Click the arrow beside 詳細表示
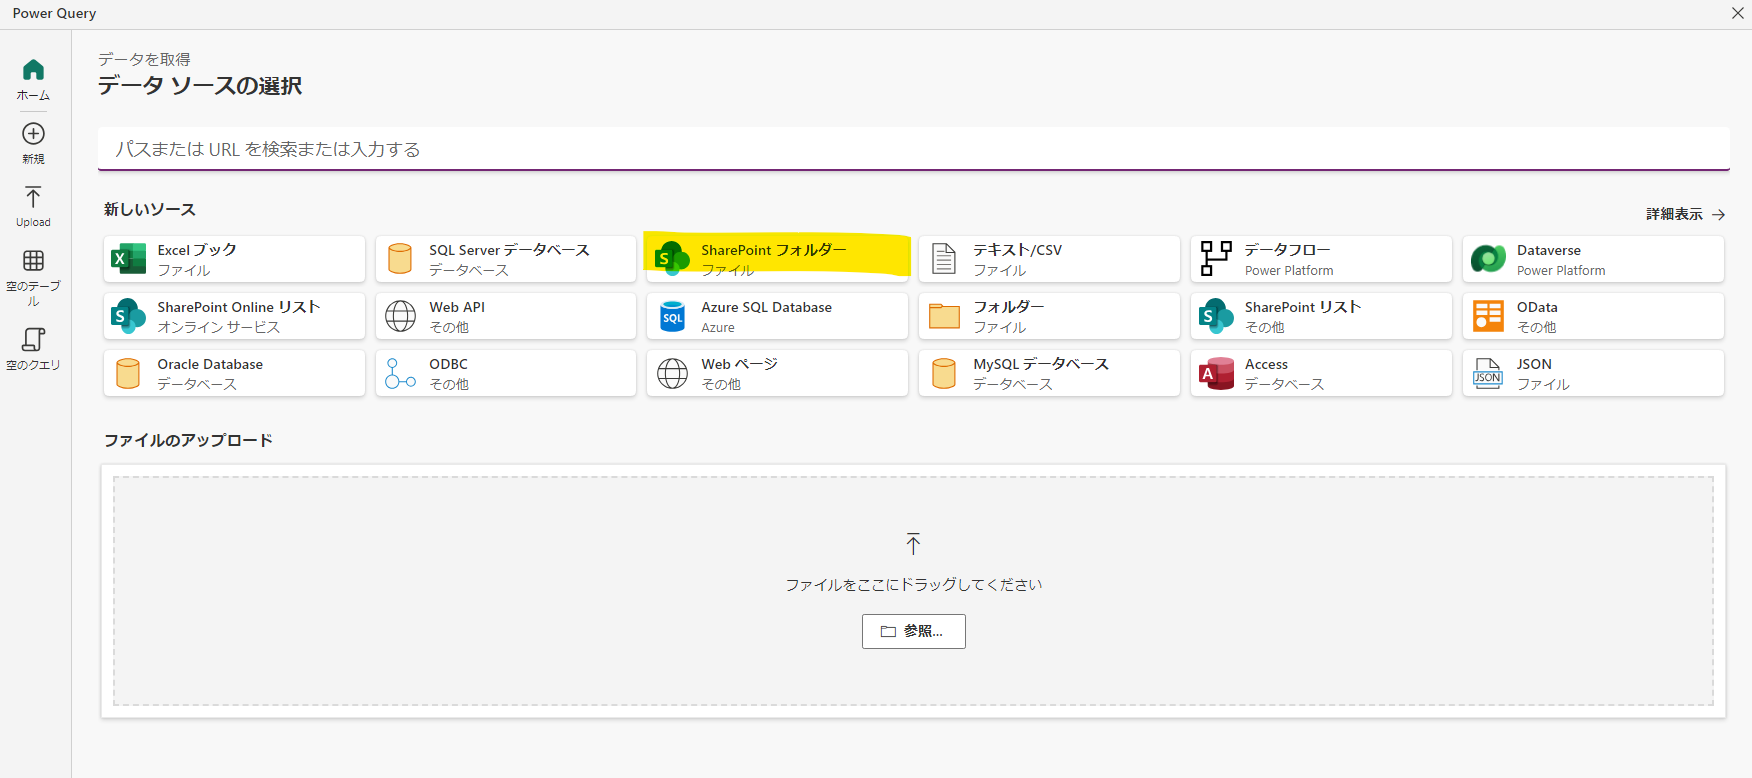The height and width of the screenshot is (778, 1752). pos(1719,214)
